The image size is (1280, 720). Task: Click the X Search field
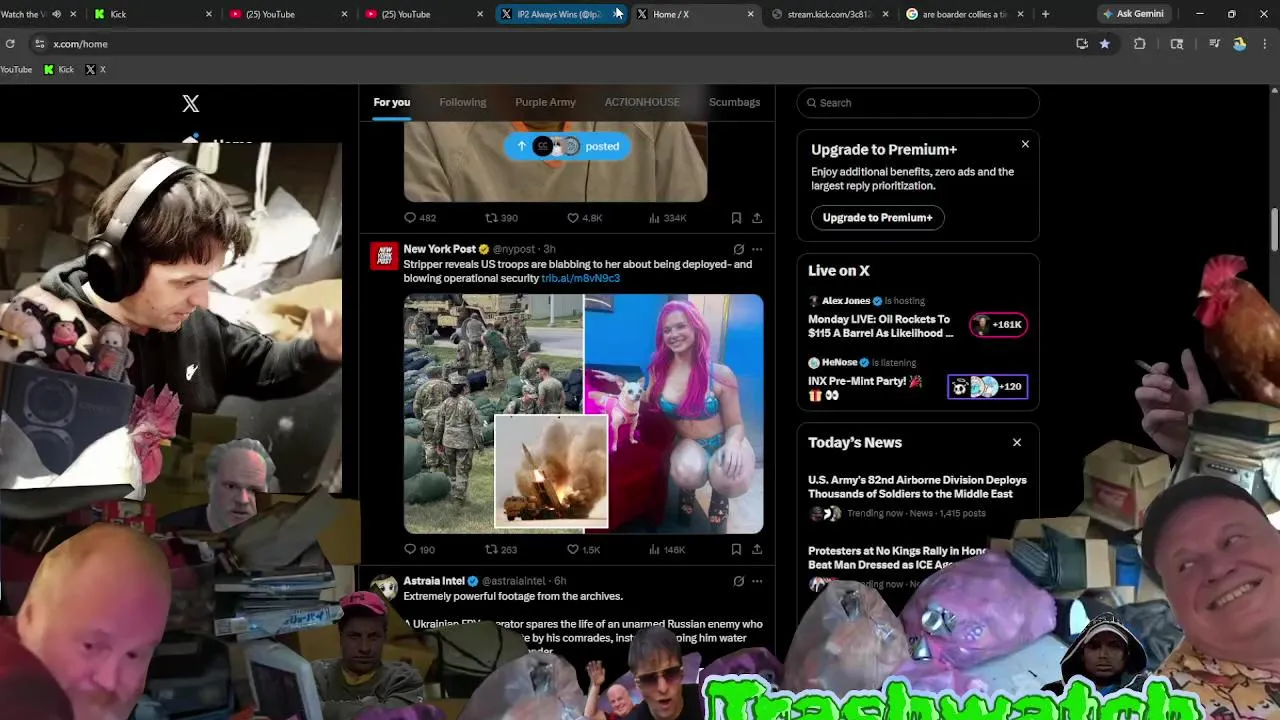[x=918, y=103]
